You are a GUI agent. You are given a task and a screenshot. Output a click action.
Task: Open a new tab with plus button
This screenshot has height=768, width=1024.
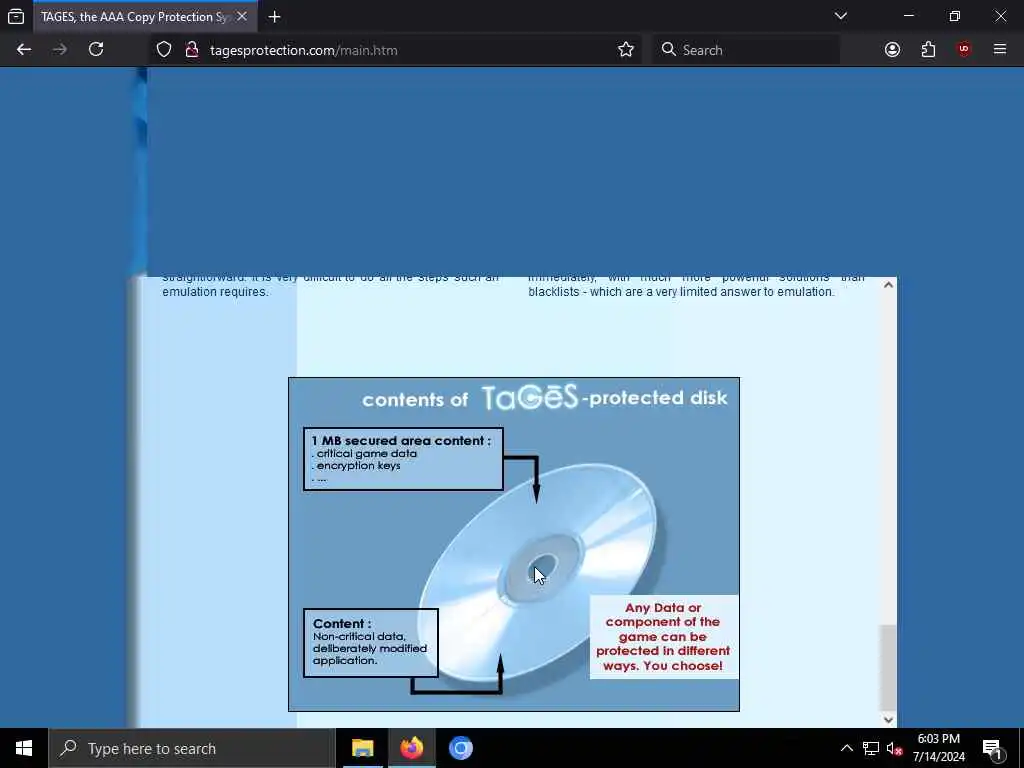coord(275,17)
